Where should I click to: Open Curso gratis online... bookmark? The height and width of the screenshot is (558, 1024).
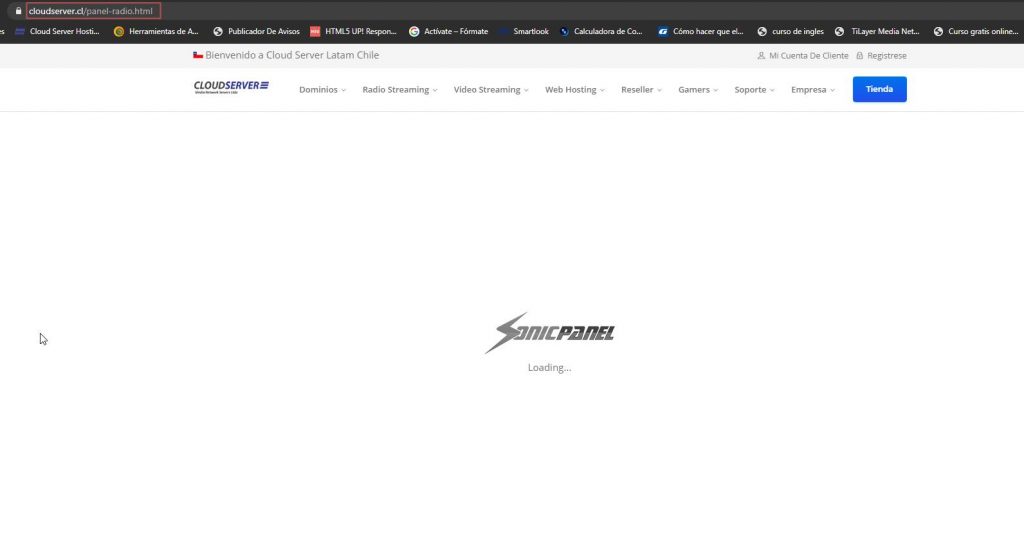(x=976, y=31)
